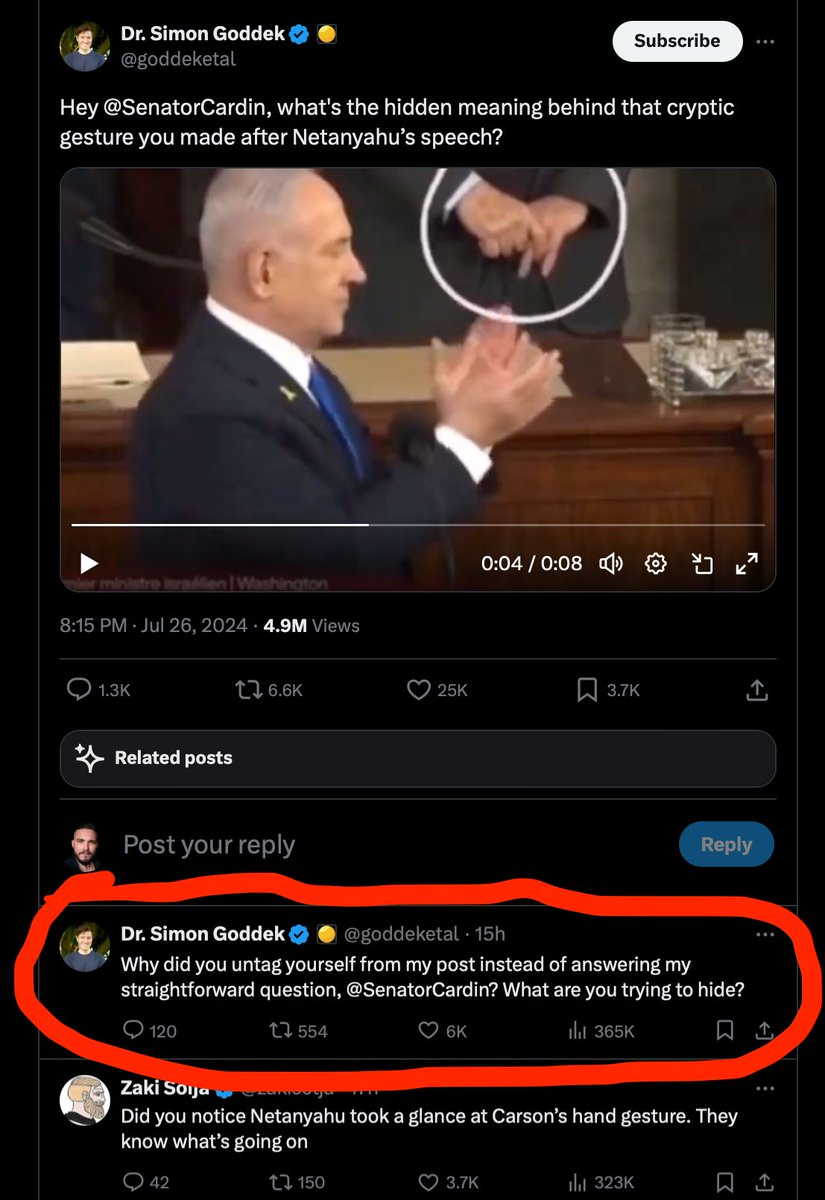Toggle picture-in-picture for the video
Image resolution: width=825 pixels, height=1200 pixels.
[702, 563]
